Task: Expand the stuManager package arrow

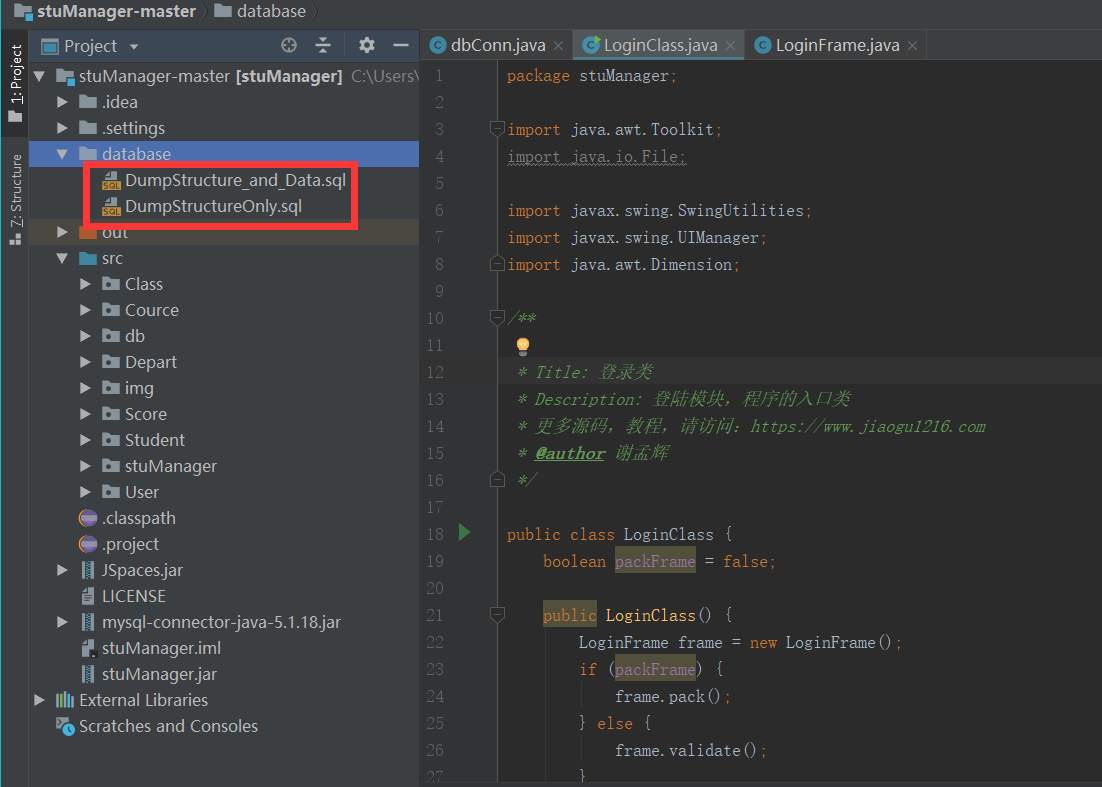Action: 85,466
